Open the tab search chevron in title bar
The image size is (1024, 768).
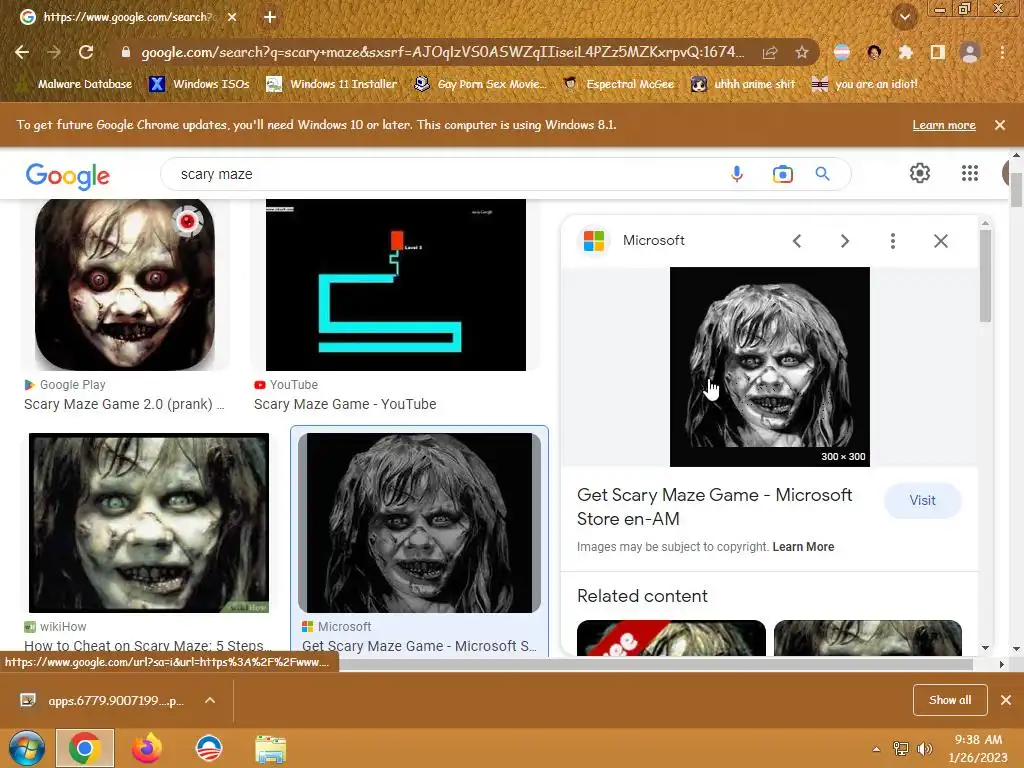tap(905, 17)
